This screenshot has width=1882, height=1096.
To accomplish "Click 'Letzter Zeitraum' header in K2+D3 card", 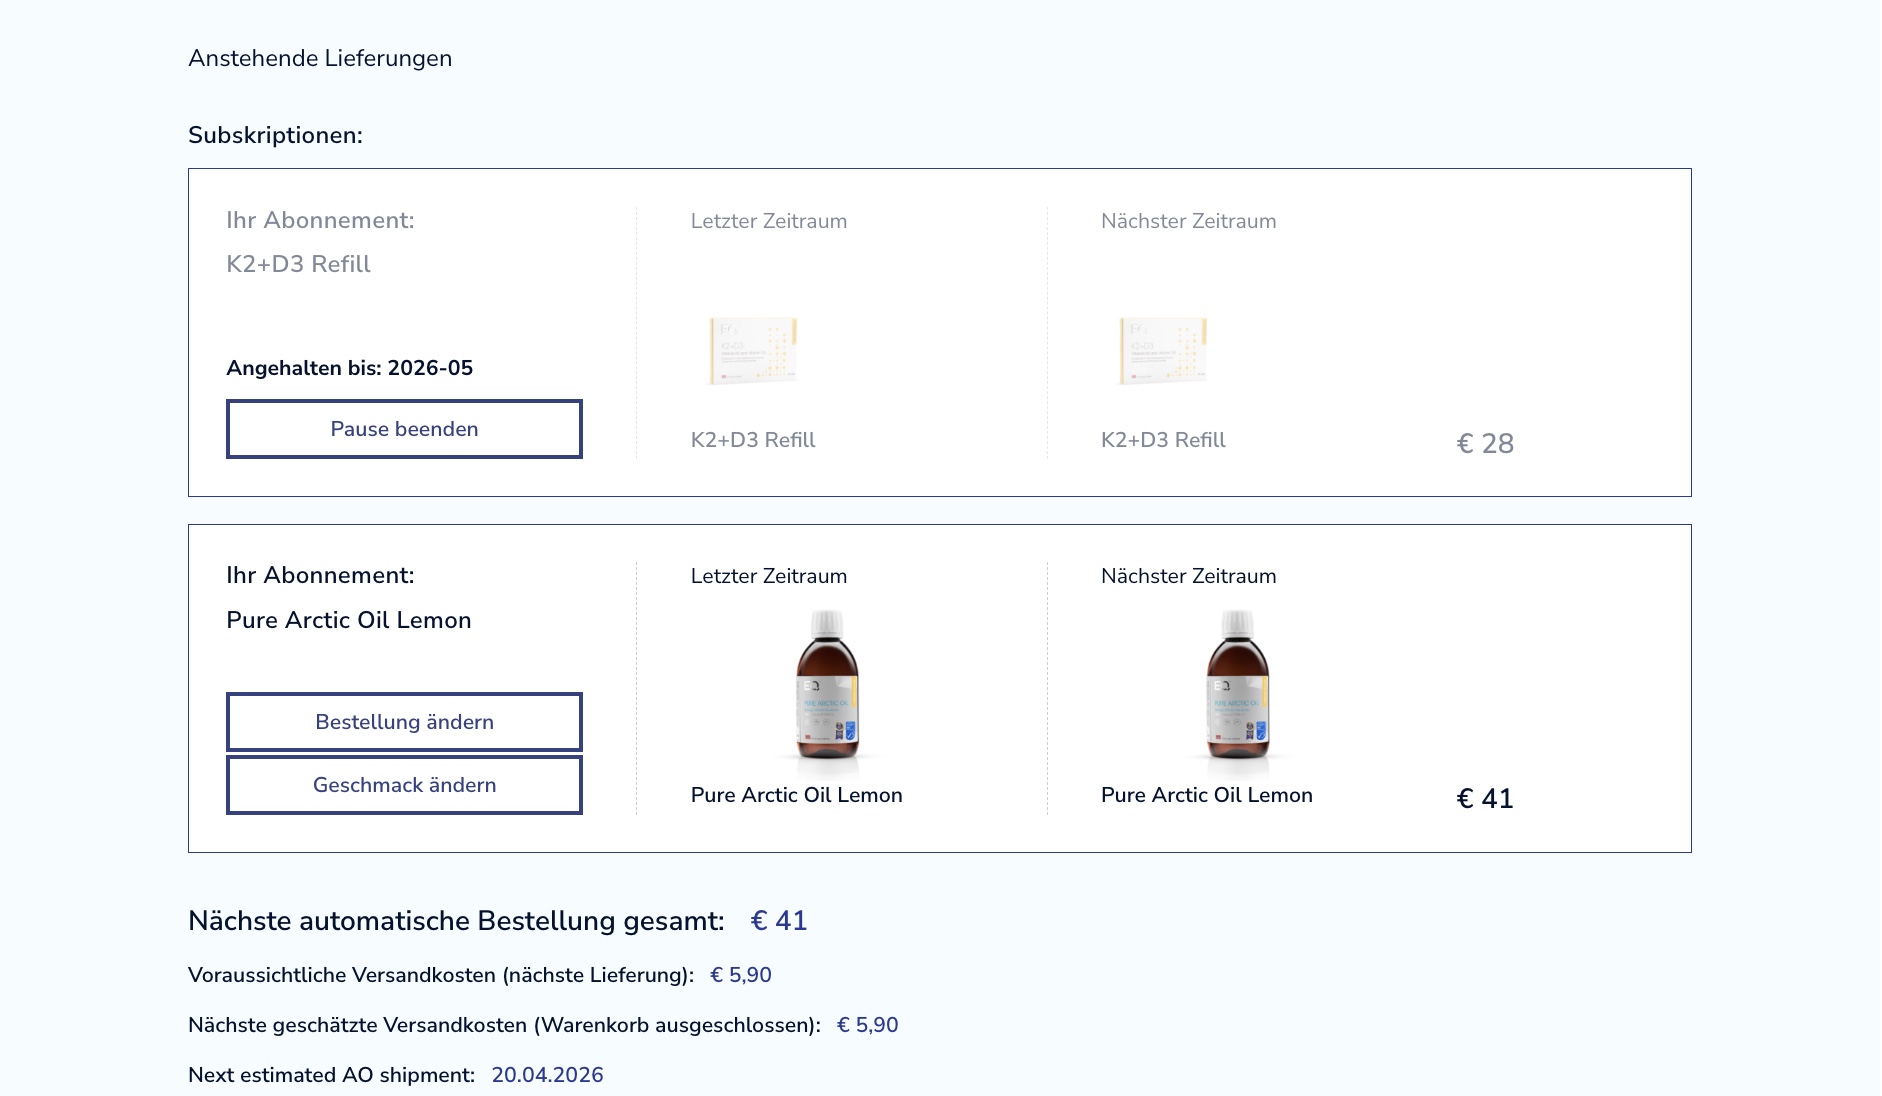I will [x=769, y=221].
